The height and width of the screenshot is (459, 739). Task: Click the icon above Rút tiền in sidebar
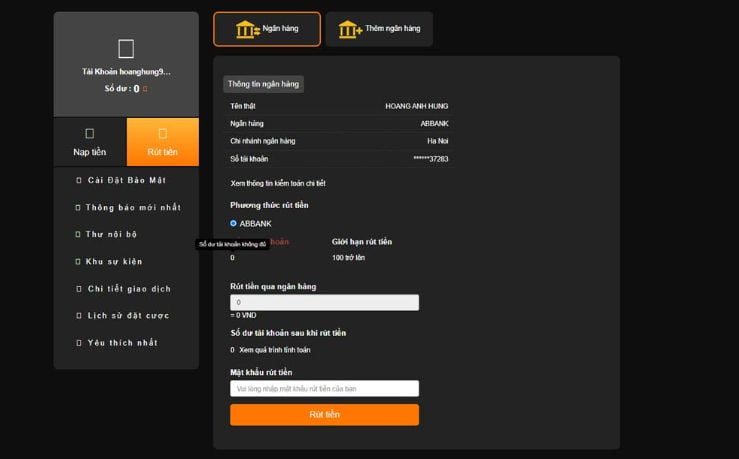point(163,133)
